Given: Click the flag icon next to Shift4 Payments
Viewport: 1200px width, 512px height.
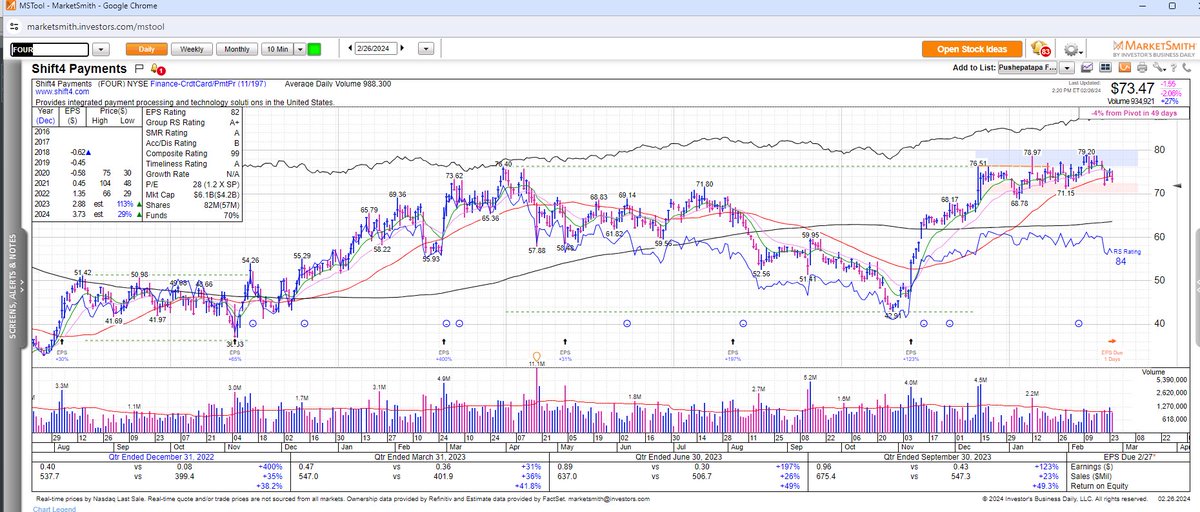Looking at the screenshot, I should [x=139, y=68].
